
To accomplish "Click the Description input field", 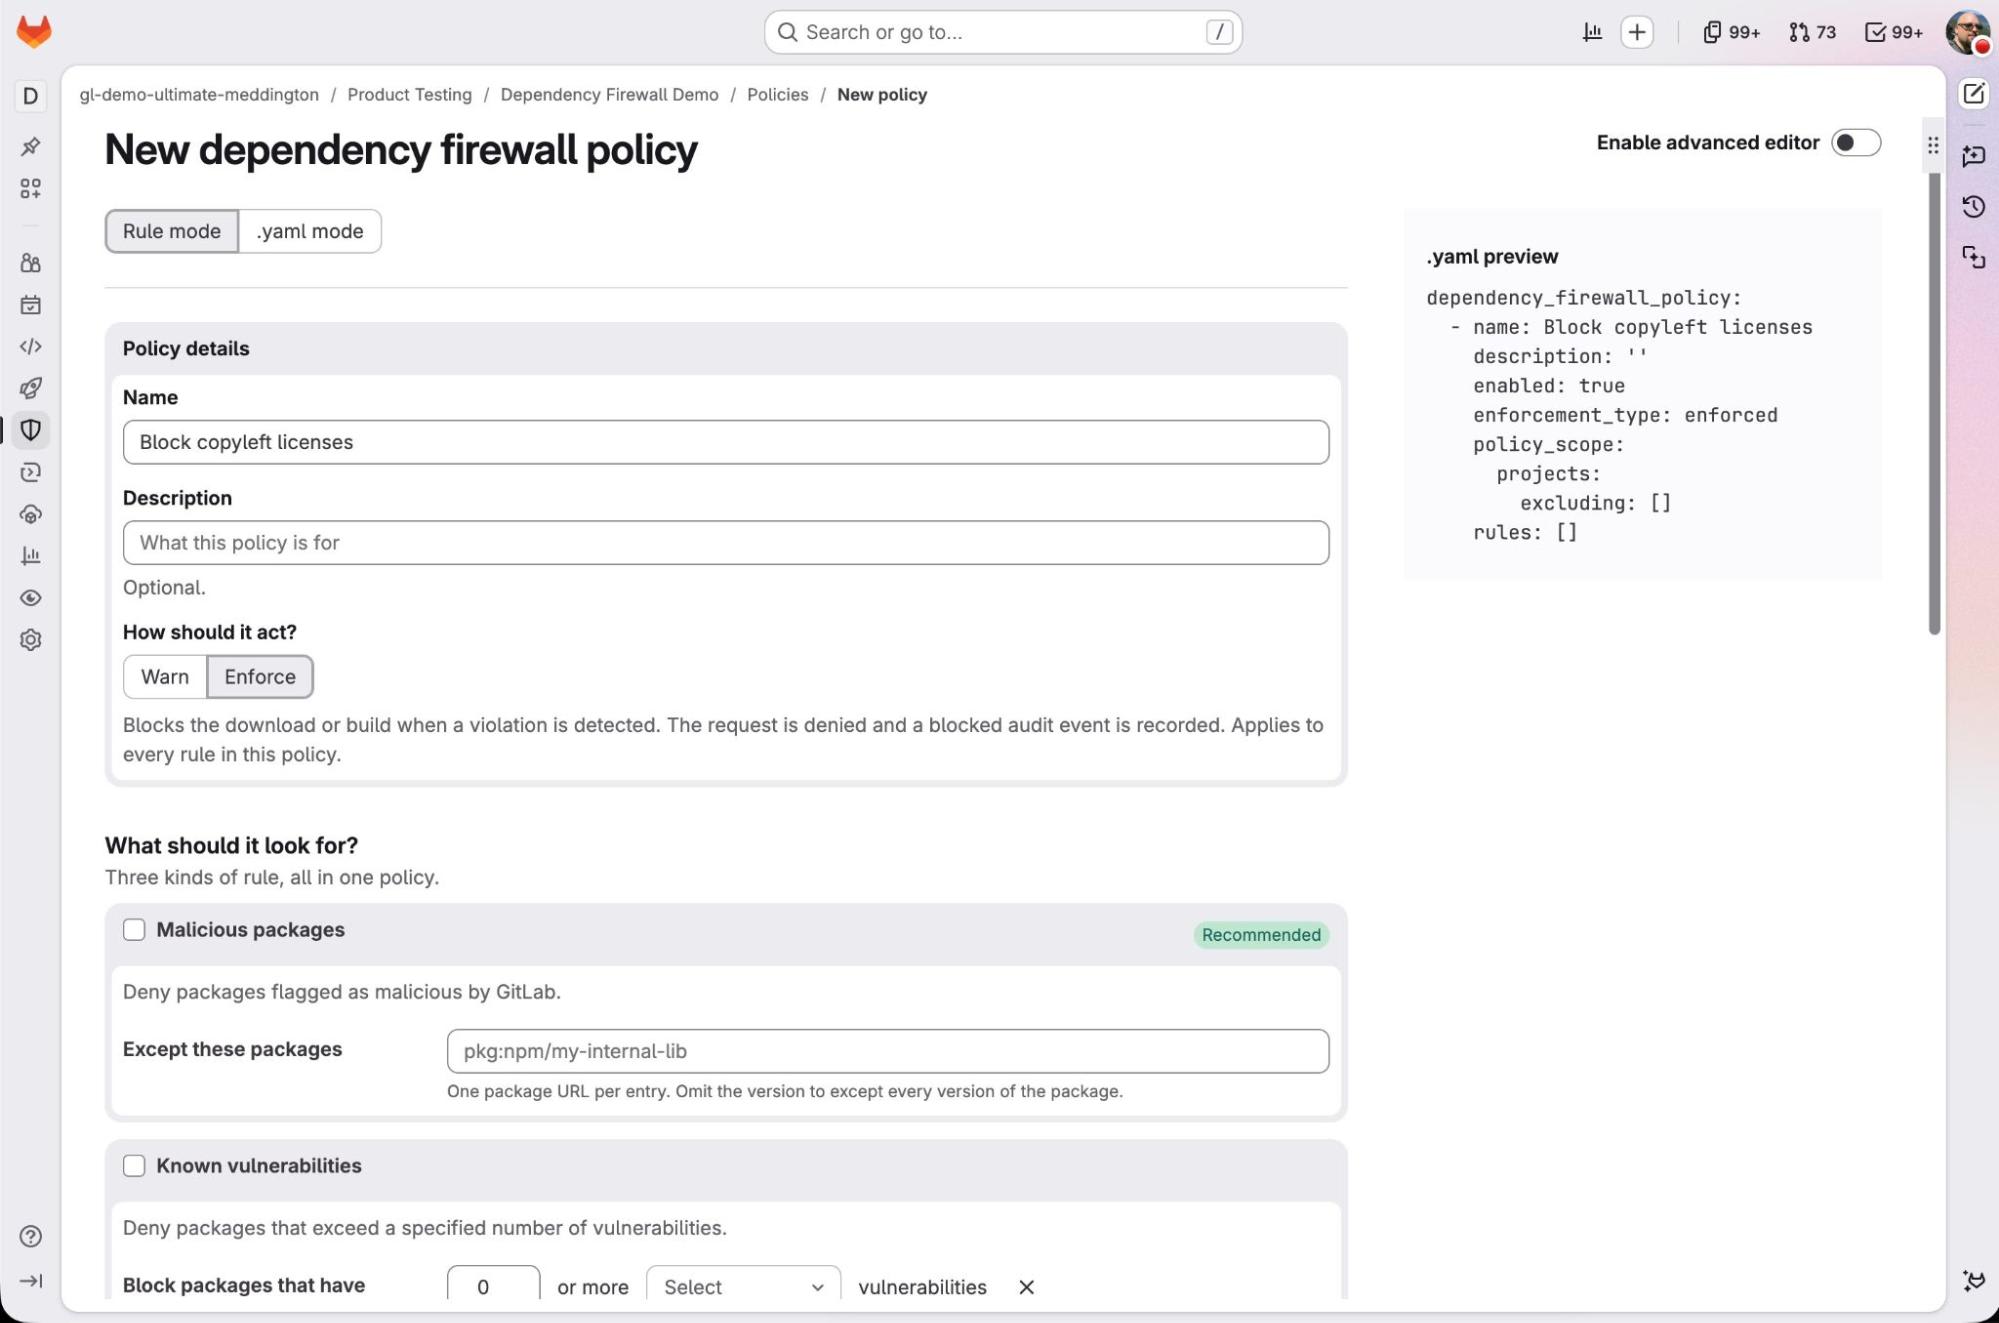I will pos(726,543).
